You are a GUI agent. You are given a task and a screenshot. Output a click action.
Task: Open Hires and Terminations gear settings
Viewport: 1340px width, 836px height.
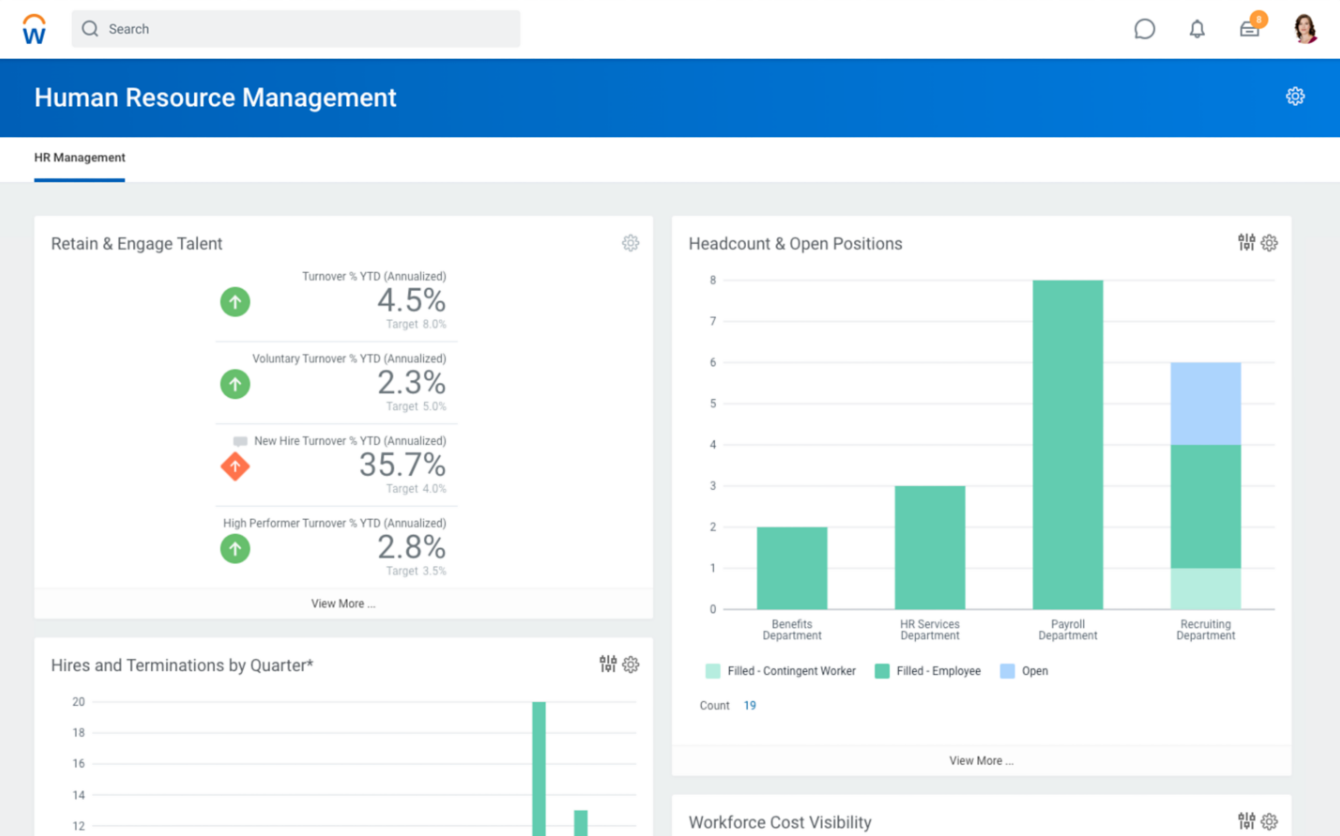coord(630,665)
